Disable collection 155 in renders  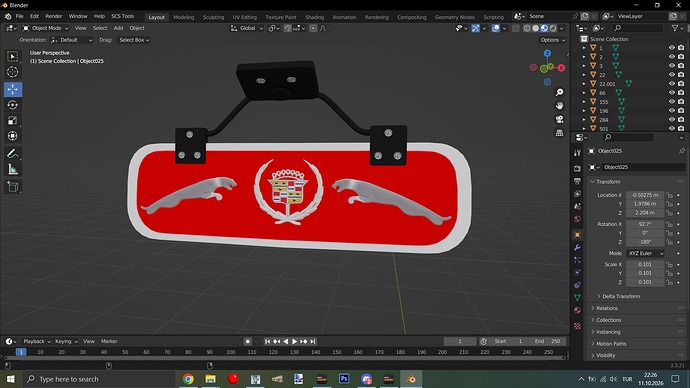[681, 102]
